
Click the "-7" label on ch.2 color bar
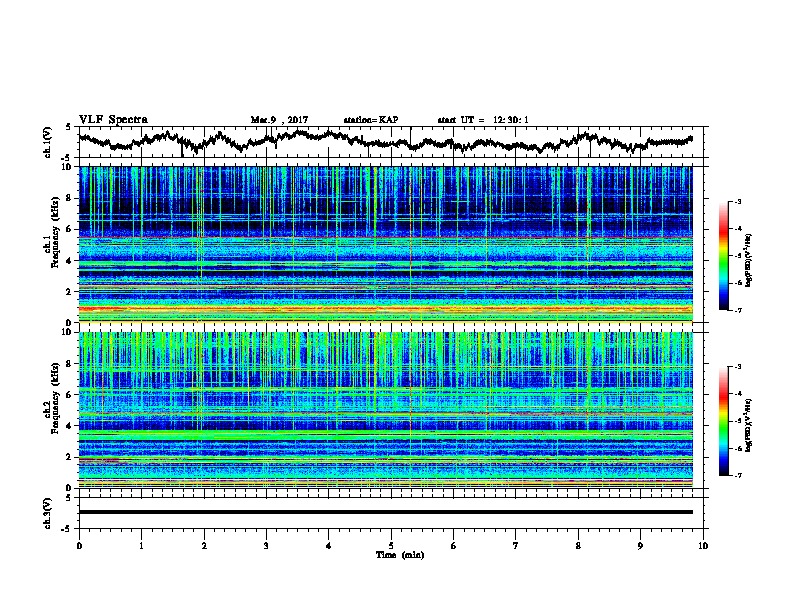[x=737, y=476]
